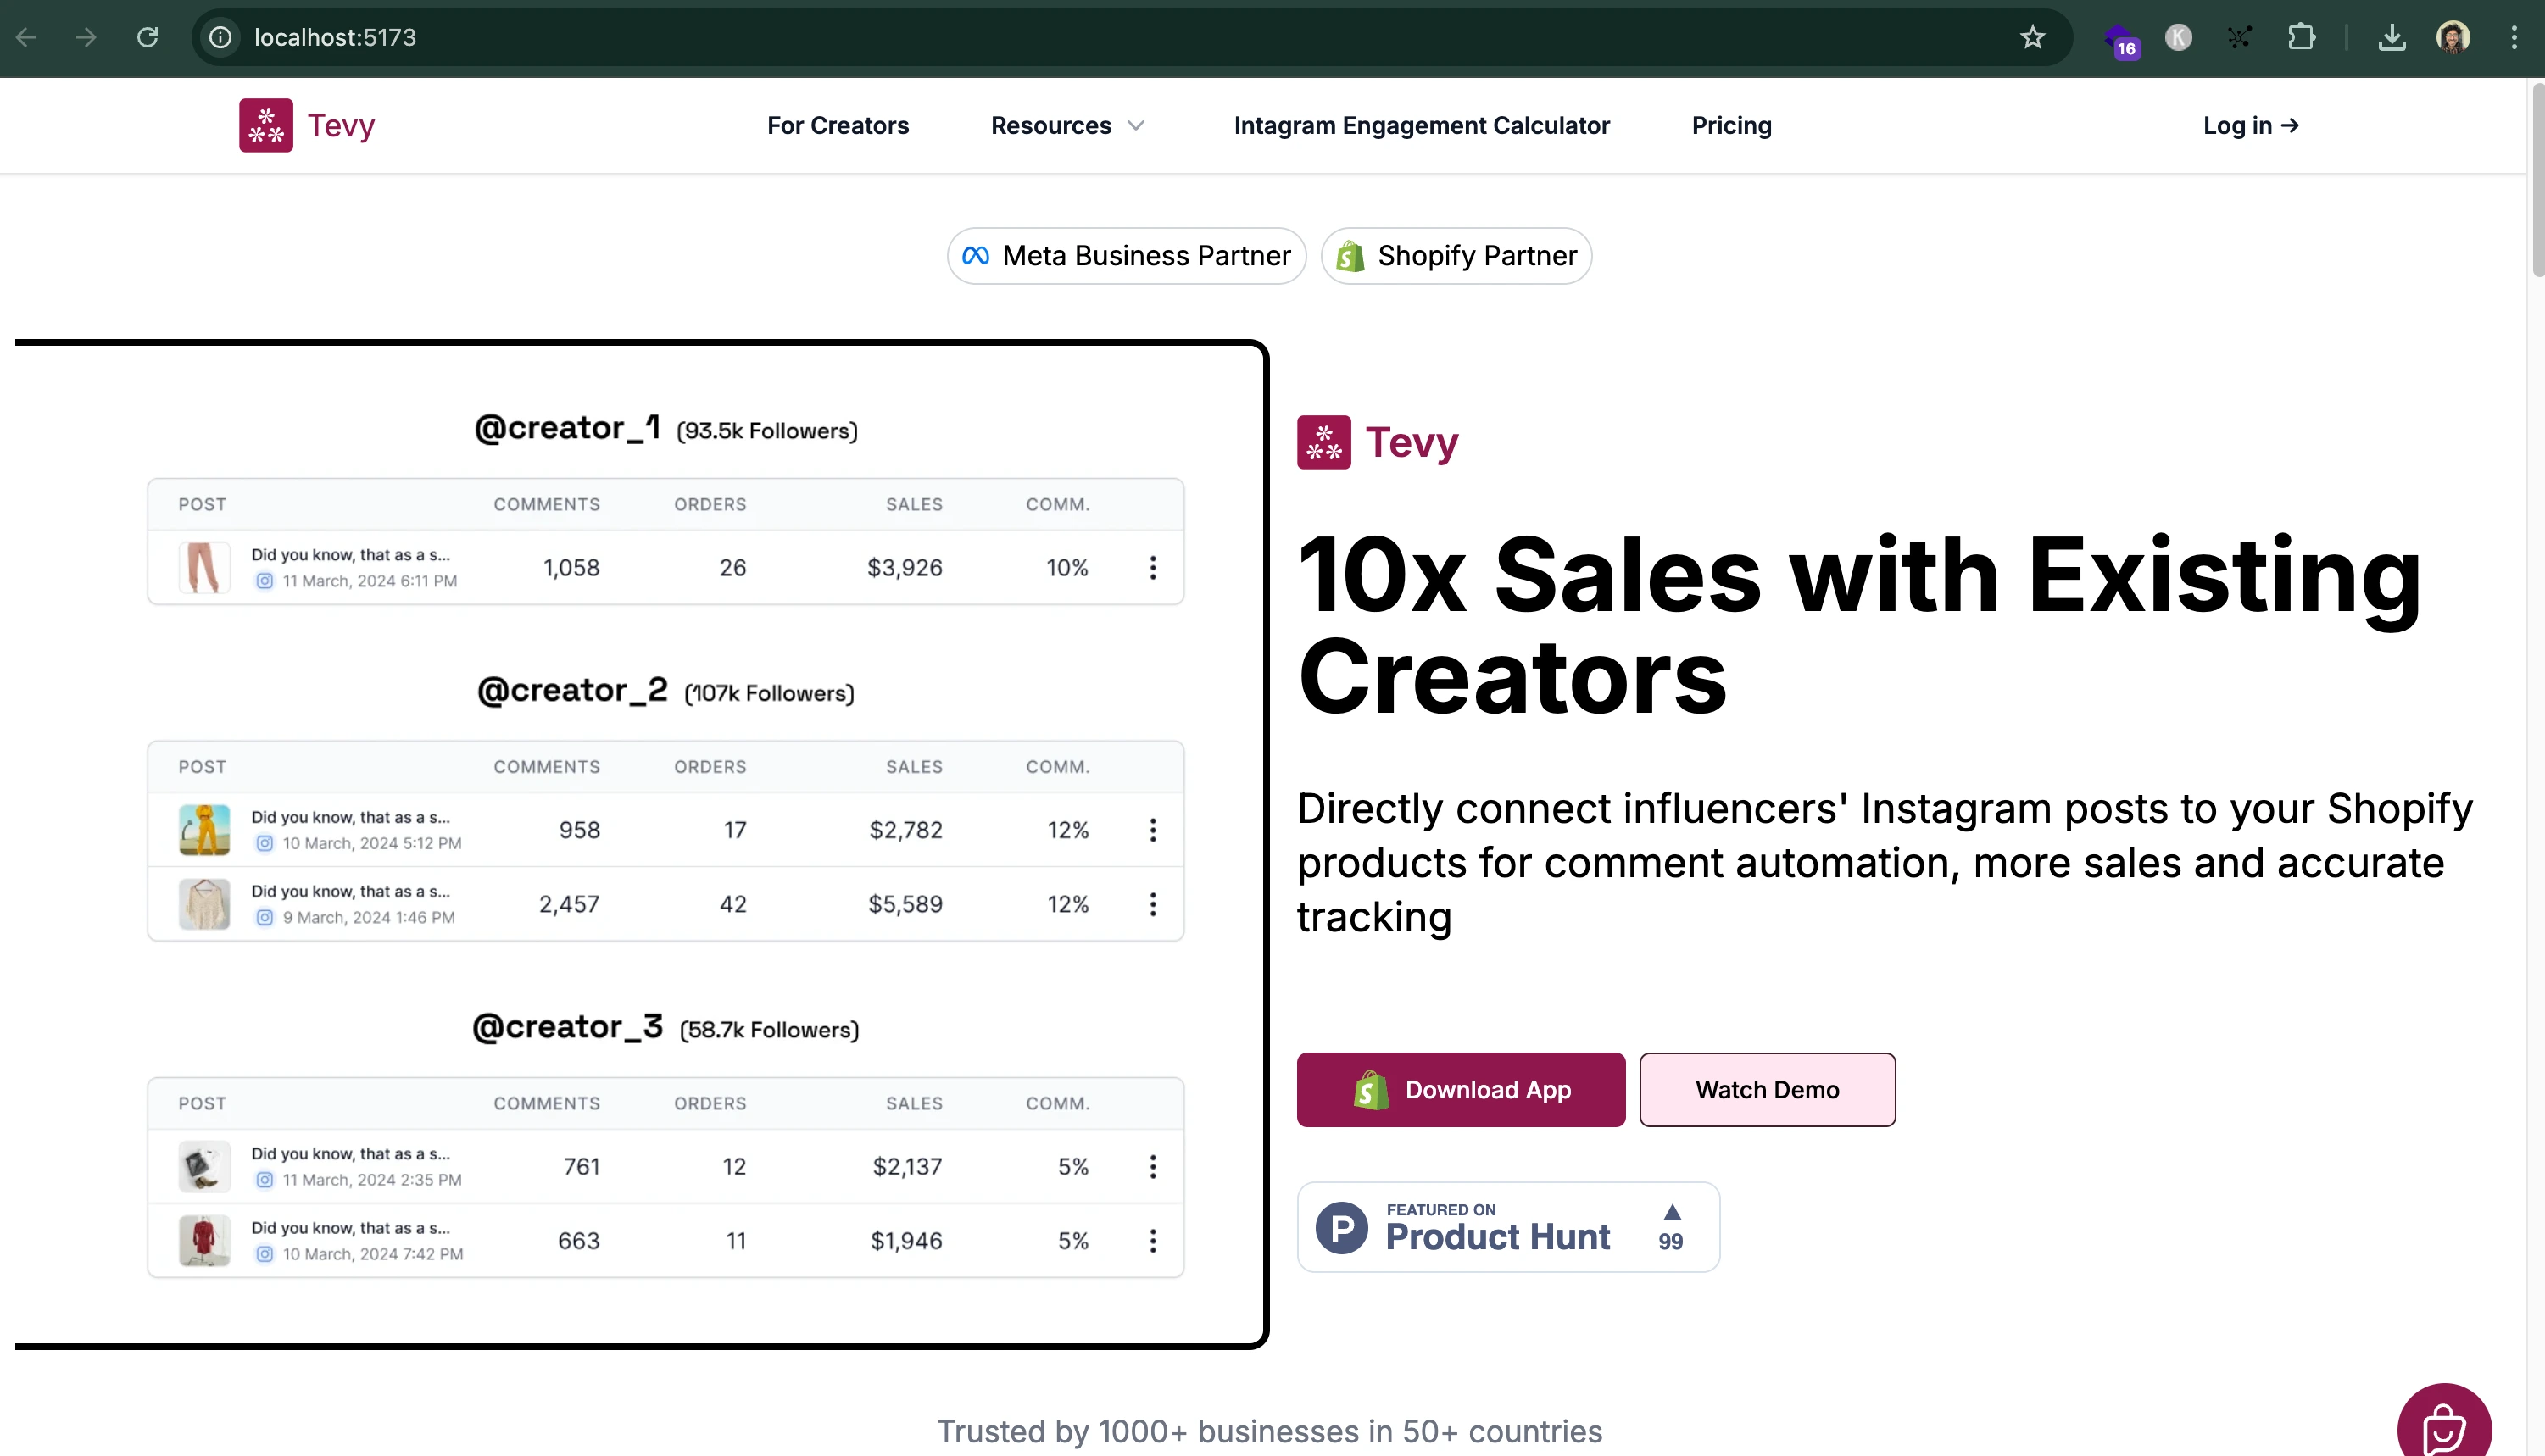Open the For Creators nav item
The image size is (2545, 1456).
pos(838,126)
